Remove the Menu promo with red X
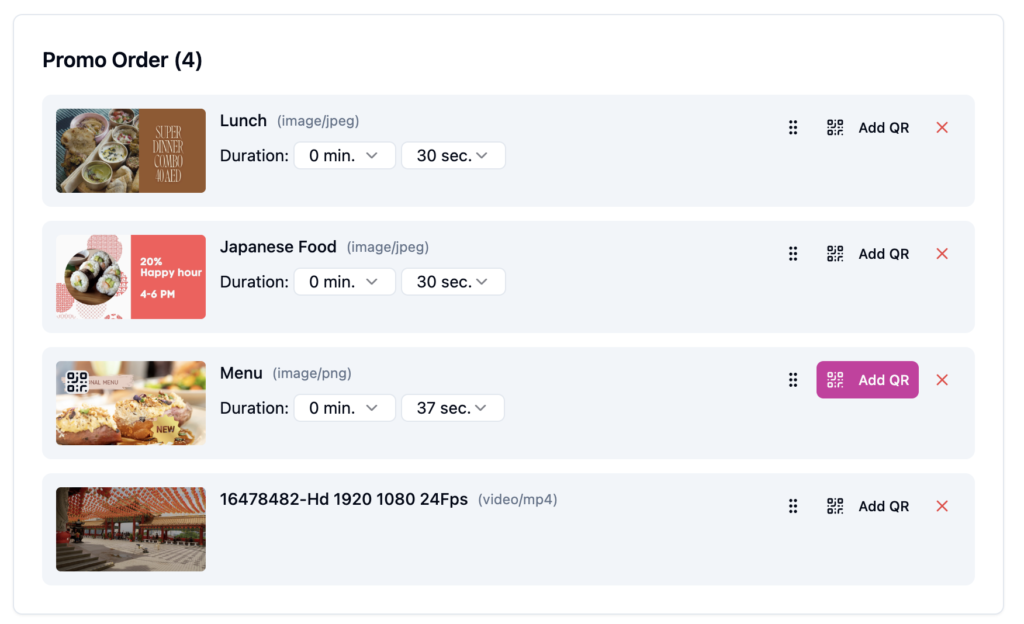The height and width of the screenshot is (624, 1024). (942, 380)
